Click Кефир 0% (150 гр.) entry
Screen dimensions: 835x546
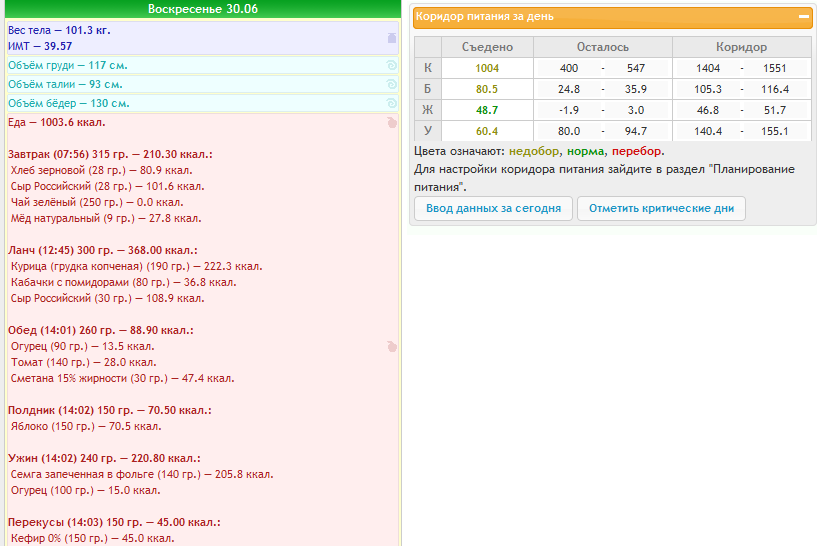[92, 538]
